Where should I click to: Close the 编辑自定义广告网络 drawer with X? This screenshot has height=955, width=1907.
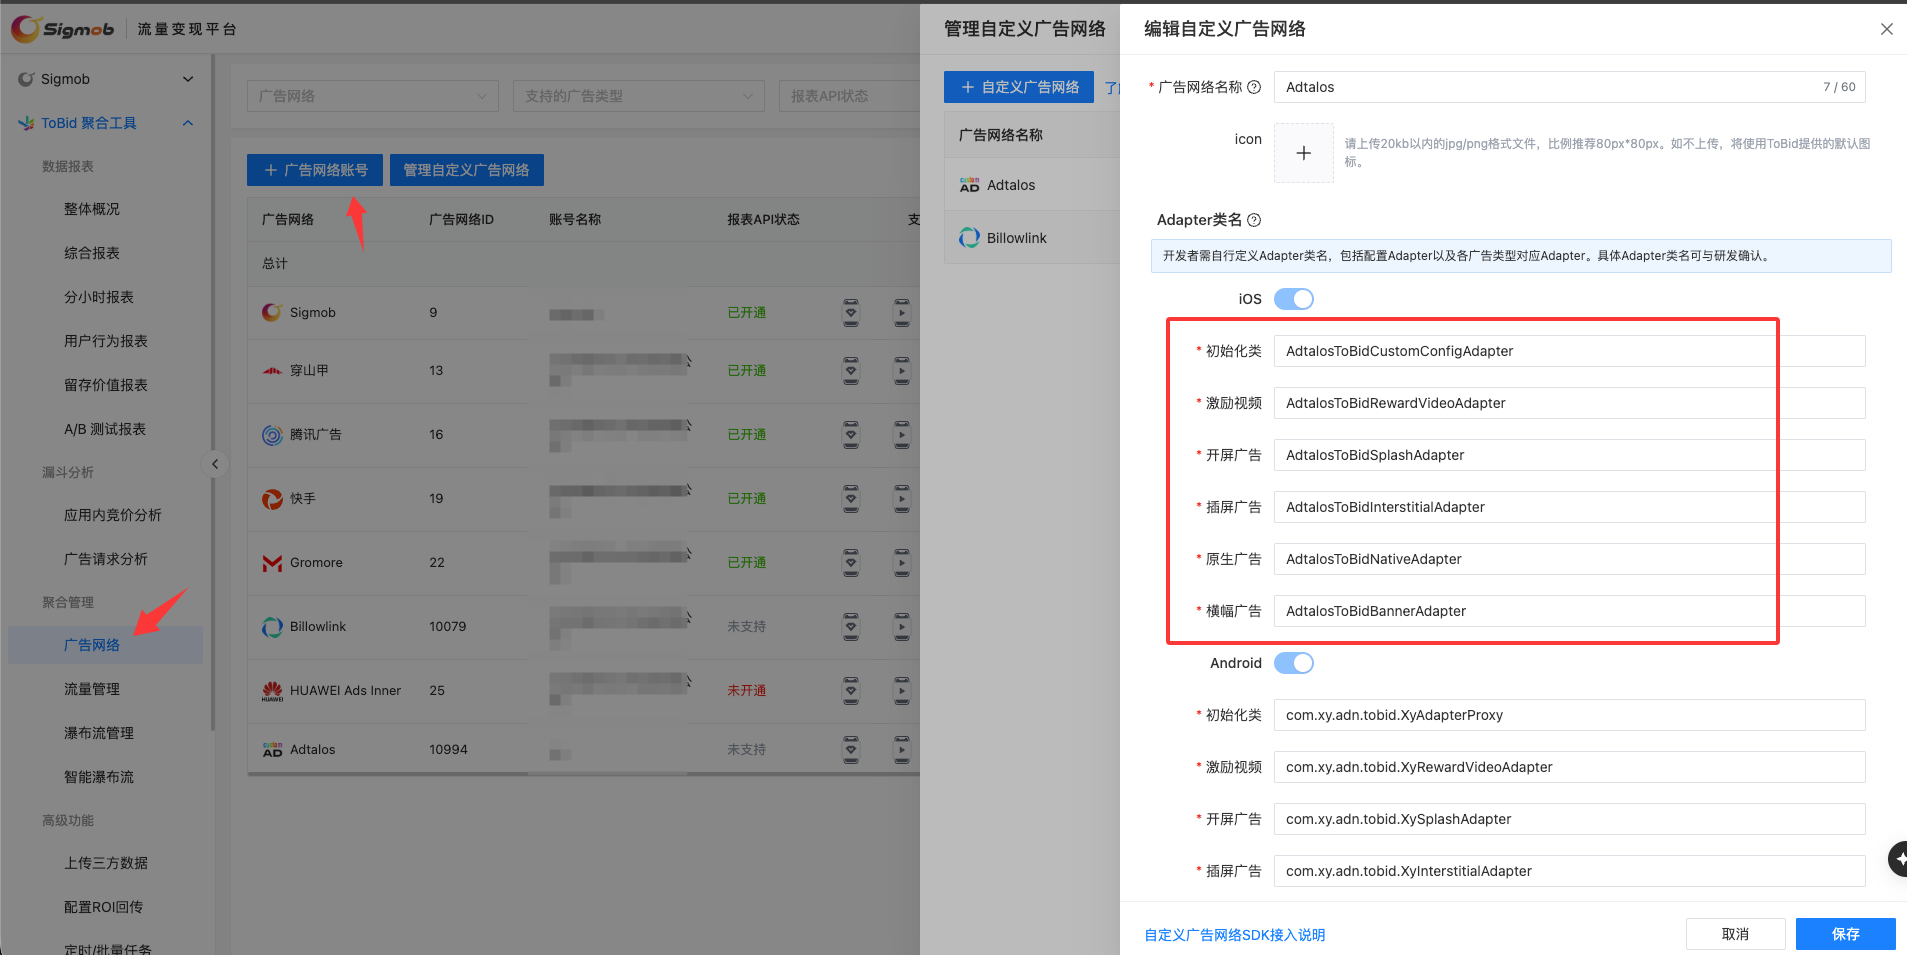click(1887, 29)
